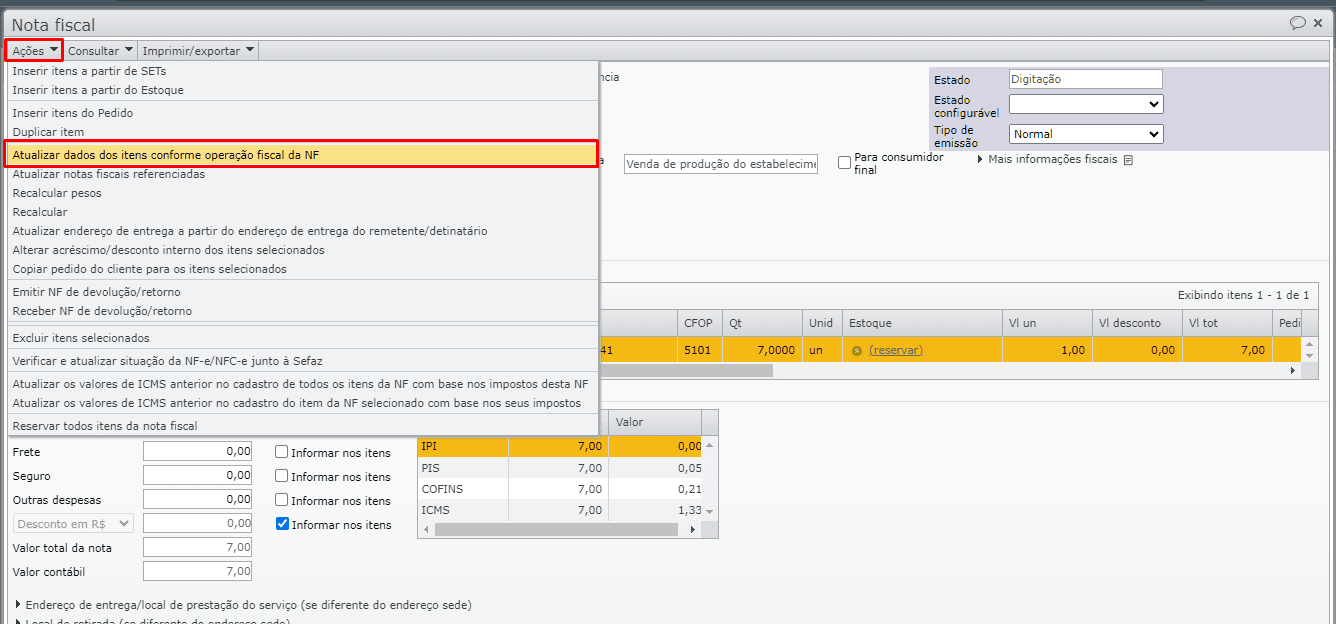Click the Venda de produção do estabelecimento field
The width and height of the screenshot is (1336, 624).
click(721, 164)
